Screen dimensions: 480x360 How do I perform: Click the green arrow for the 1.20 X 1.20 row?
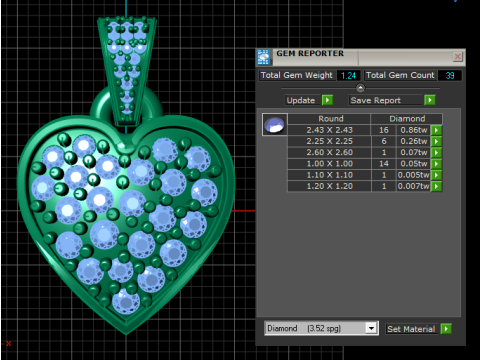436,186
